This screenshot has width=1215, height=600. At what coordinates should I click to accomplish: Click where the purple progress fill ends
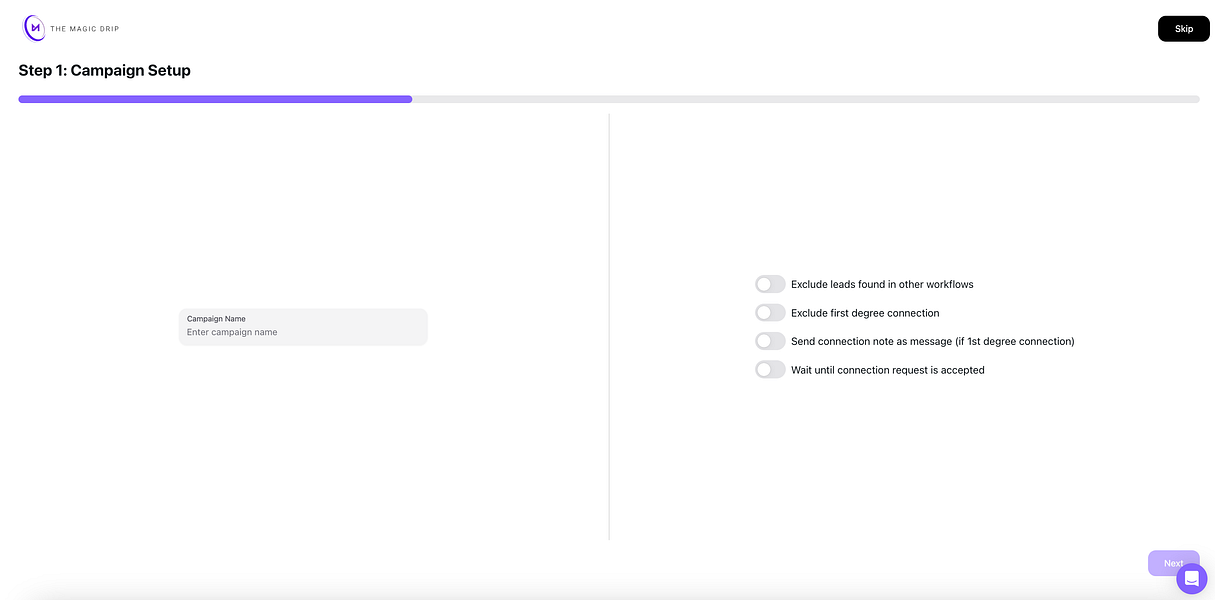tap(411, 99)
